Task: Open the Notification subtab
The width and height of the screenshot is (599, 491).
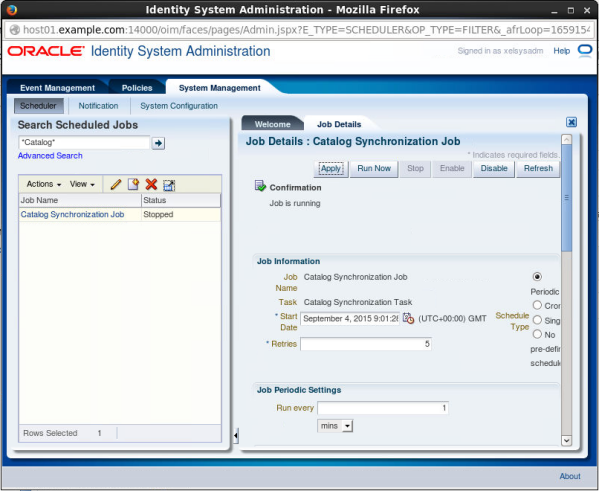Action: (x=98, y=106)
